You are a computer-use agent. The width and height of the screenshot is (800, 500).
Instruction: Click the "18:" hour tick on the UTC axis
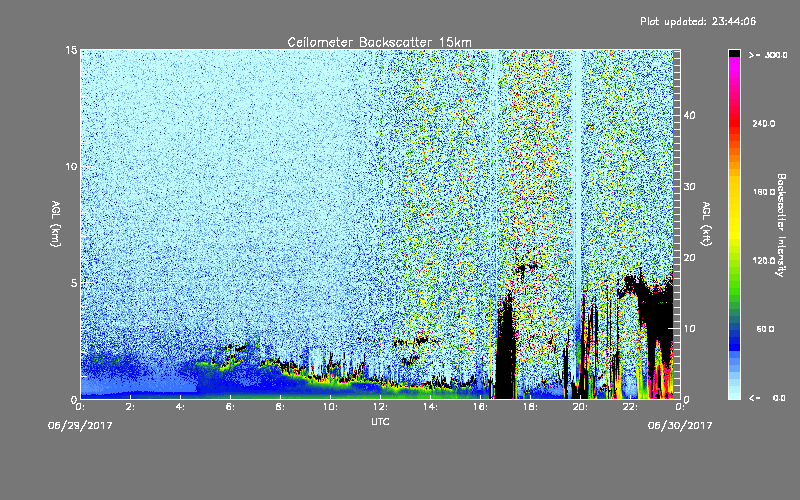pos(531,407)
